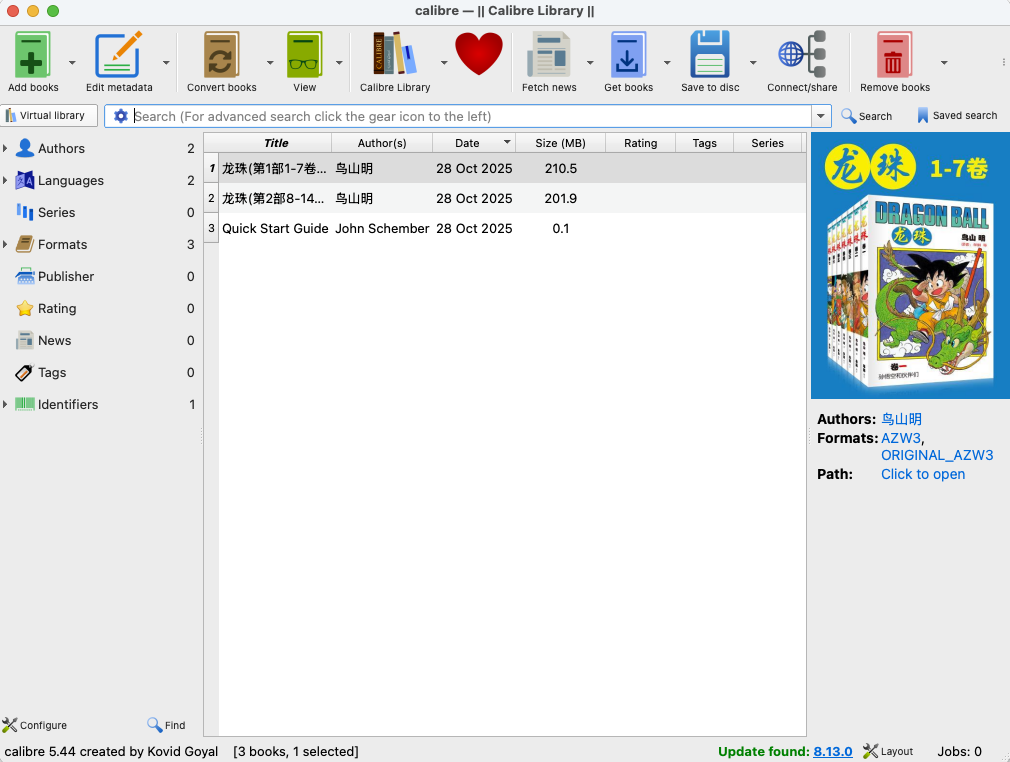This screenshot has width=1010, height=762.
Task: Click the Connect/share network icon
Action: [x=802, y=56]
